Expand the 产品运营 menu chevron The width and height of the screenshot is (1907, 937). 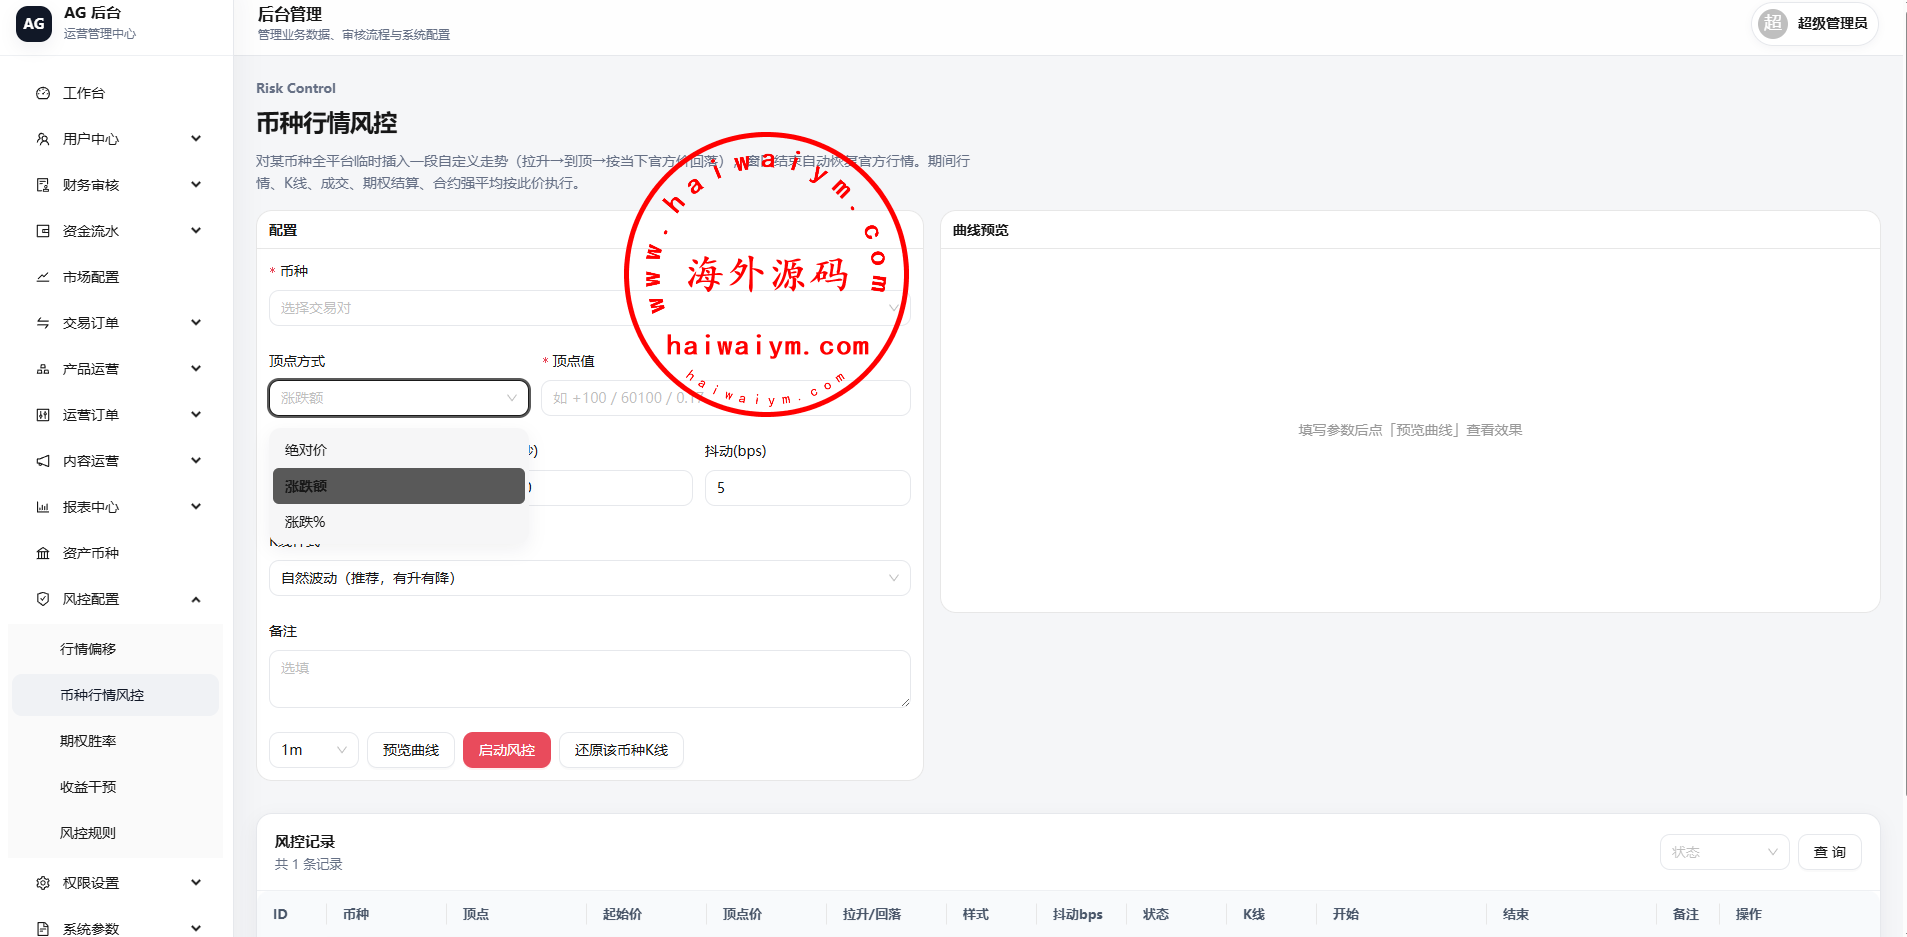tap(196, 369)
